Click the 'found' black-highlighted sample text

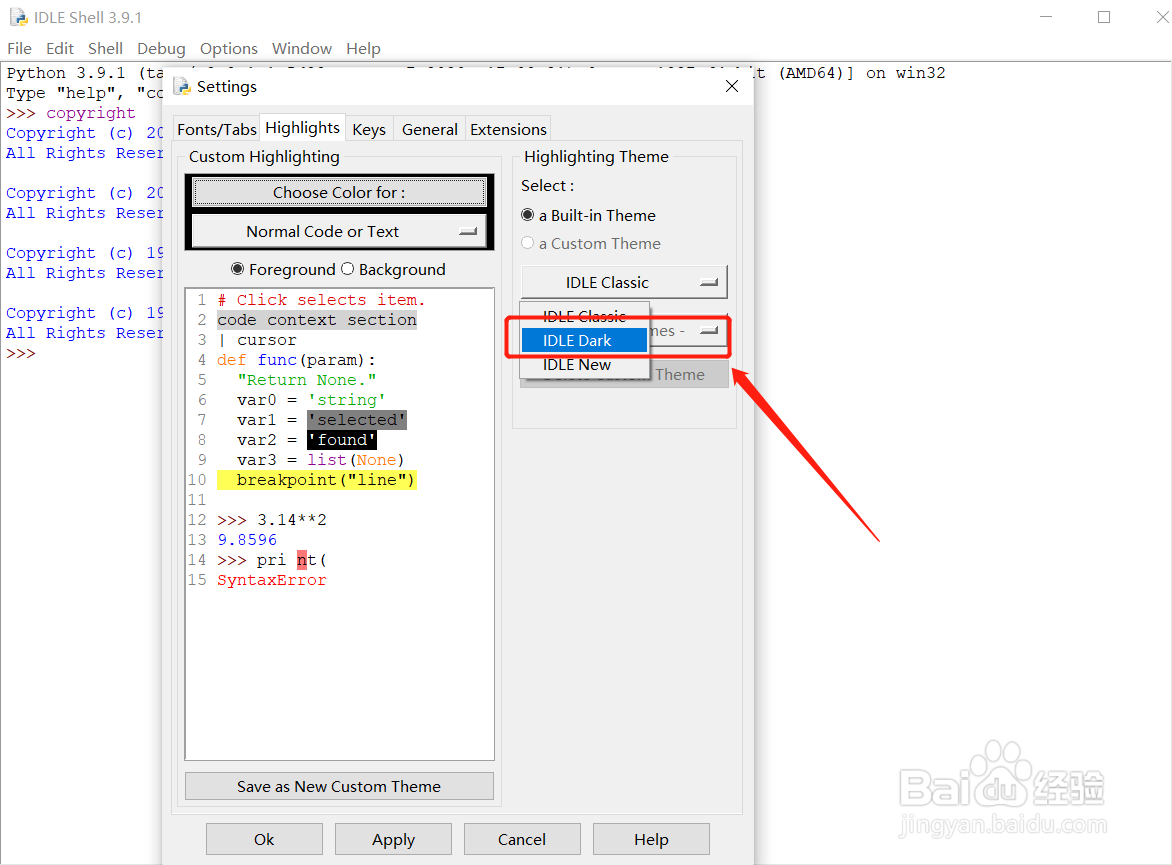click(342, 440)
